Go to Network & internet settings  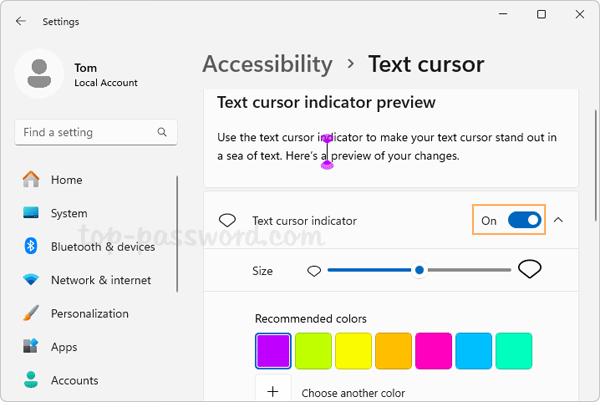[x=100, y=280]
